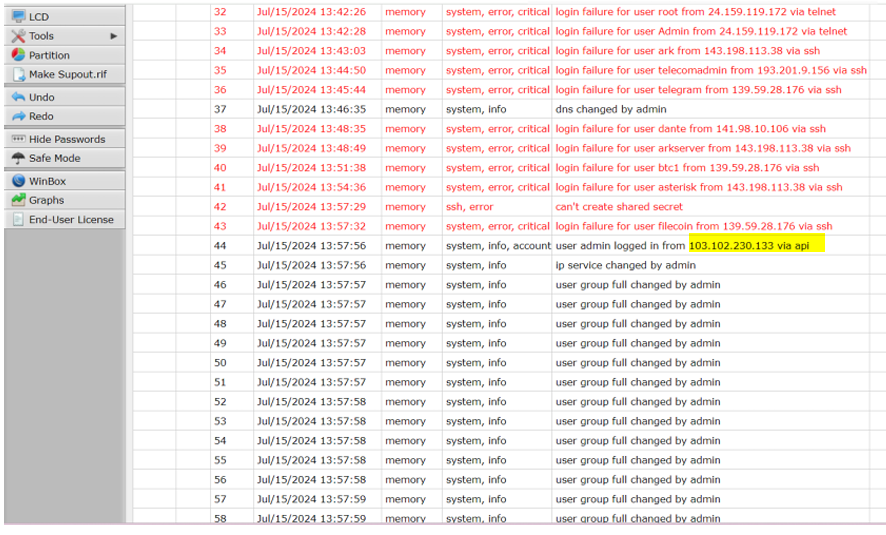886x535 pixels.
Task: Click the Make Supout.rif file icon
Action: [x=19, y=74]
